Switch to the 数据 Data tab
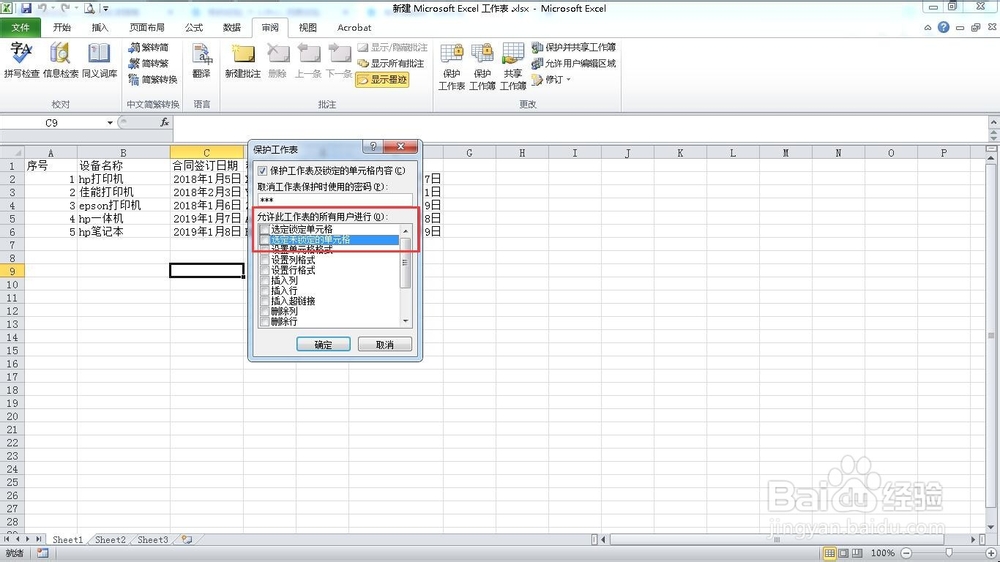 [232, 27]
